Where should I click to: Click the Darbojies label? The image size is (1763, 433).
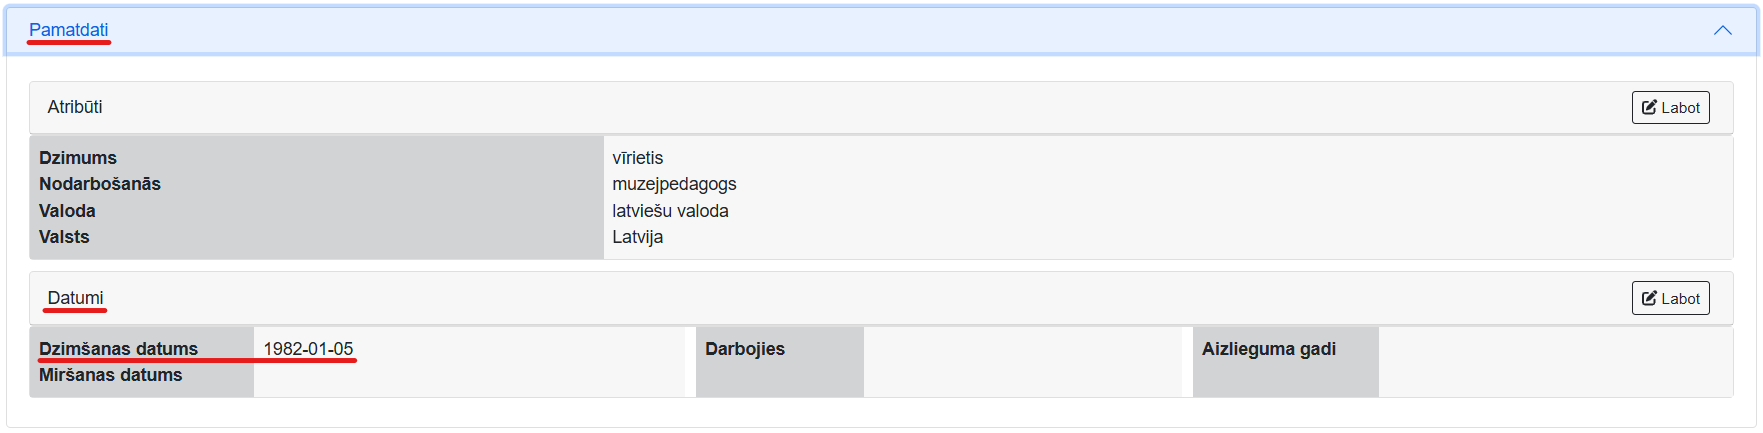click(744, 349)
